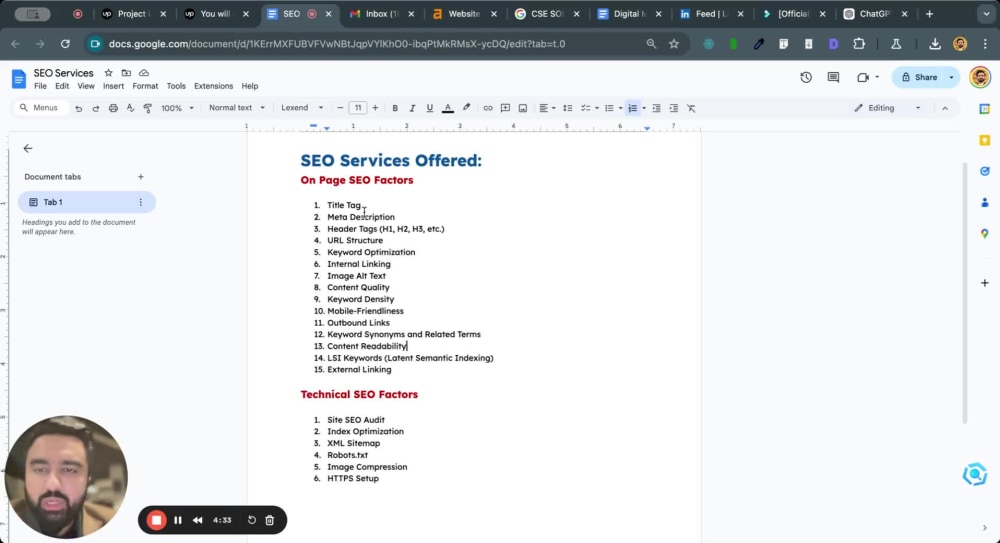1000x543 pixels.
Task: Open the Tools menu
Action: [x=176, y=86]
